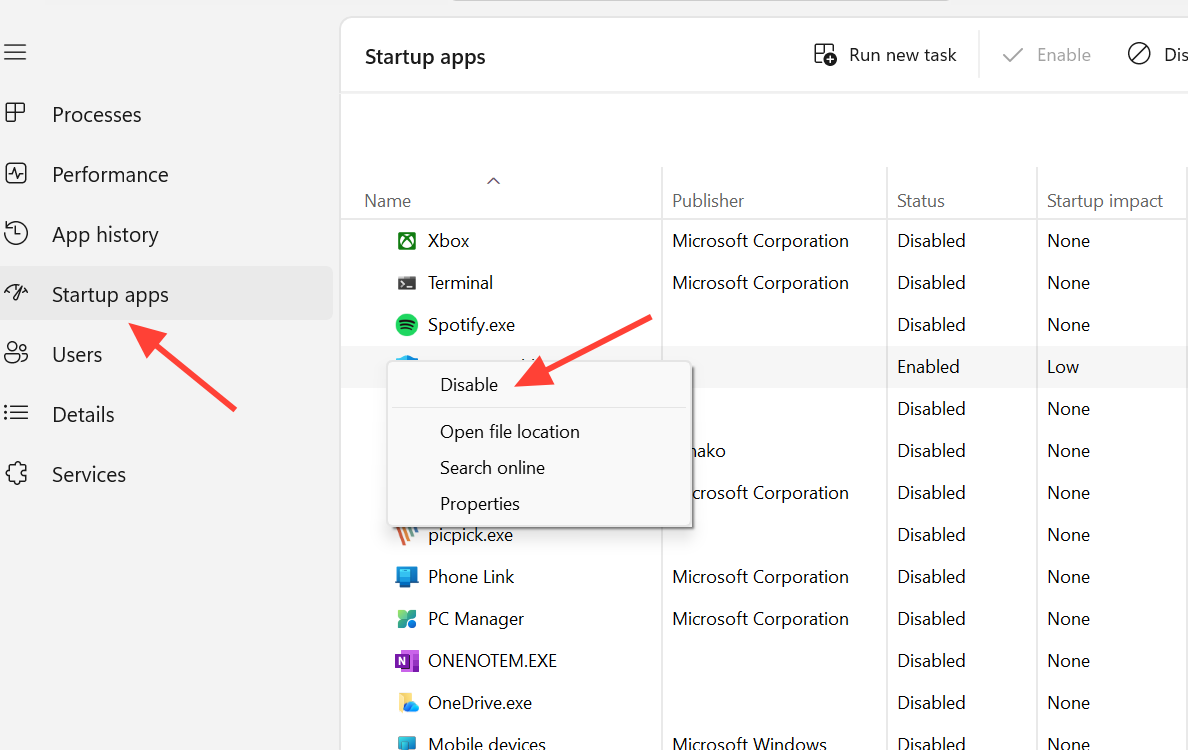Click Disabled status in Terminal row

point(931,283)
